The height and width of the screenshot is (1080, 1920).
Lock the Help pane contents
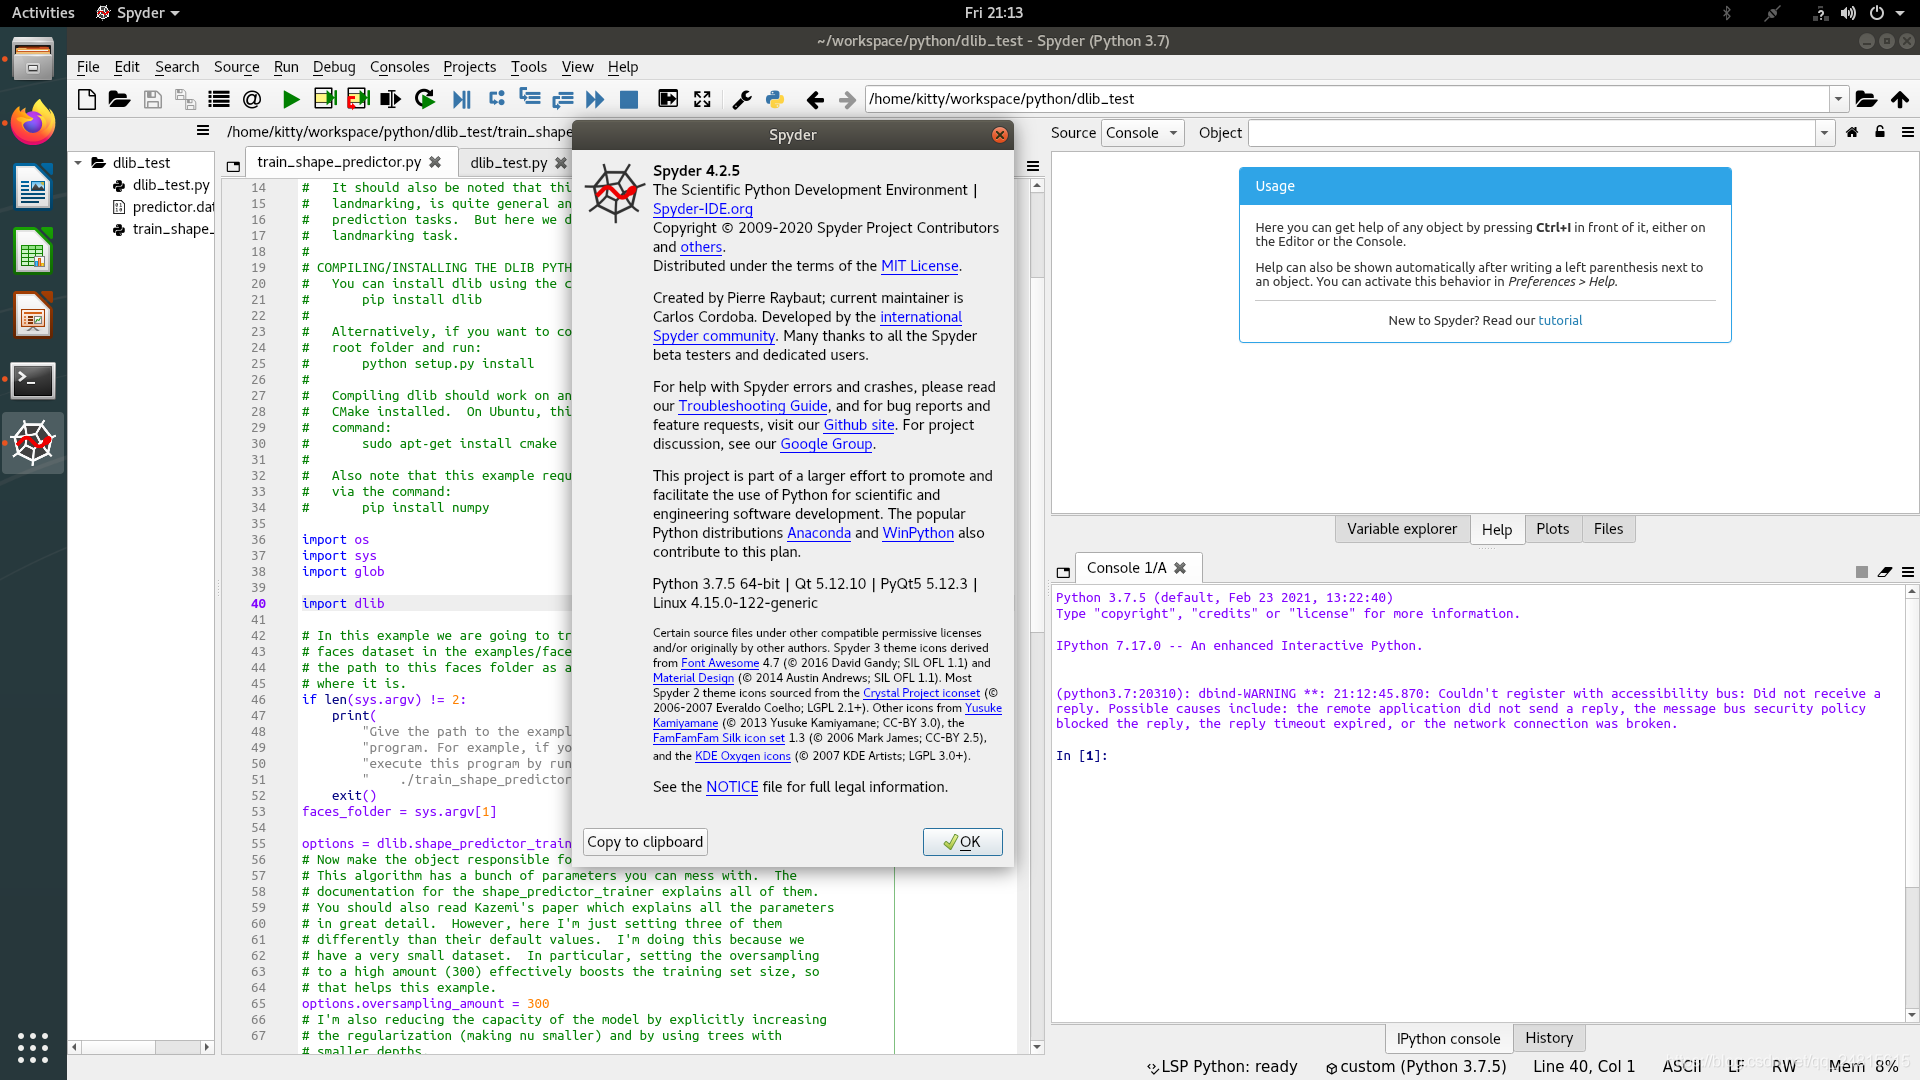[1879, 132]
